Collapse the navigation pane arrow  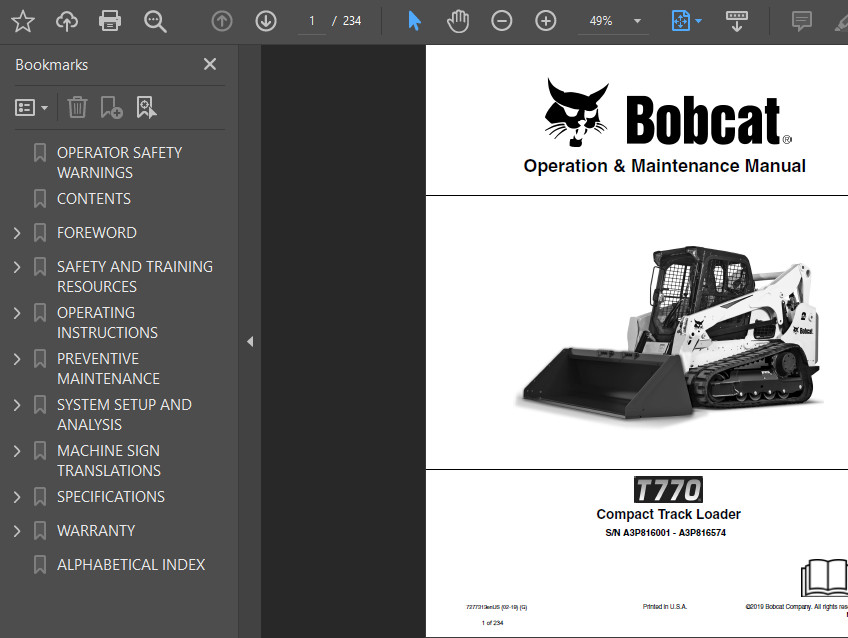click(250, 342)
